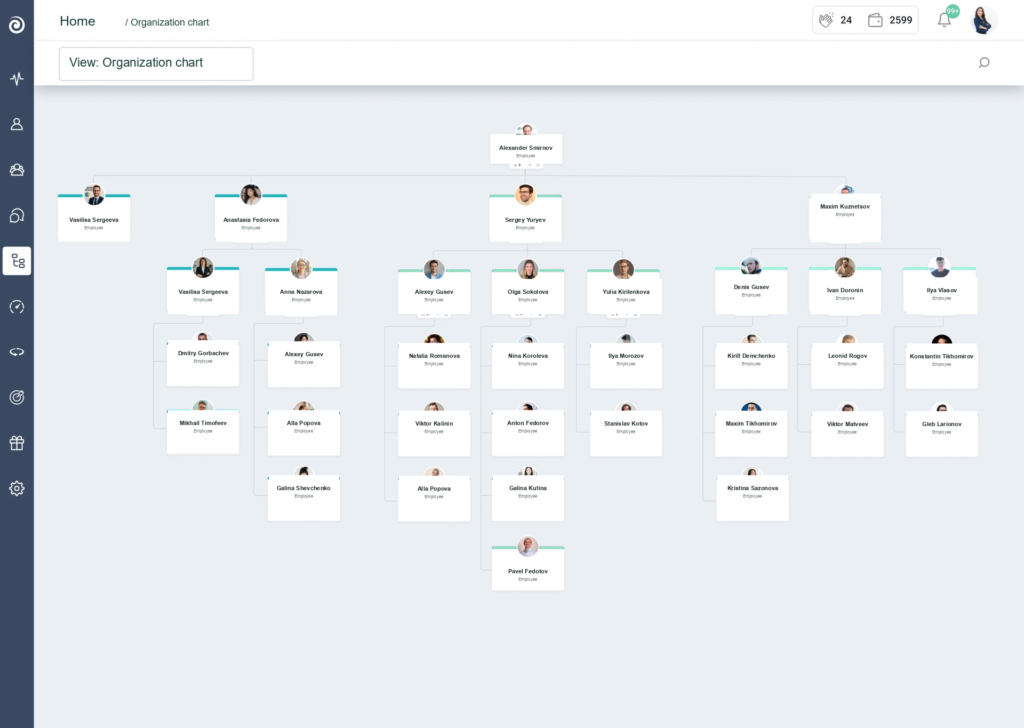Viewport: 1024px width, 728px height.
Task: Open the Ilya Vlasov card
Action: coord(940,291)
